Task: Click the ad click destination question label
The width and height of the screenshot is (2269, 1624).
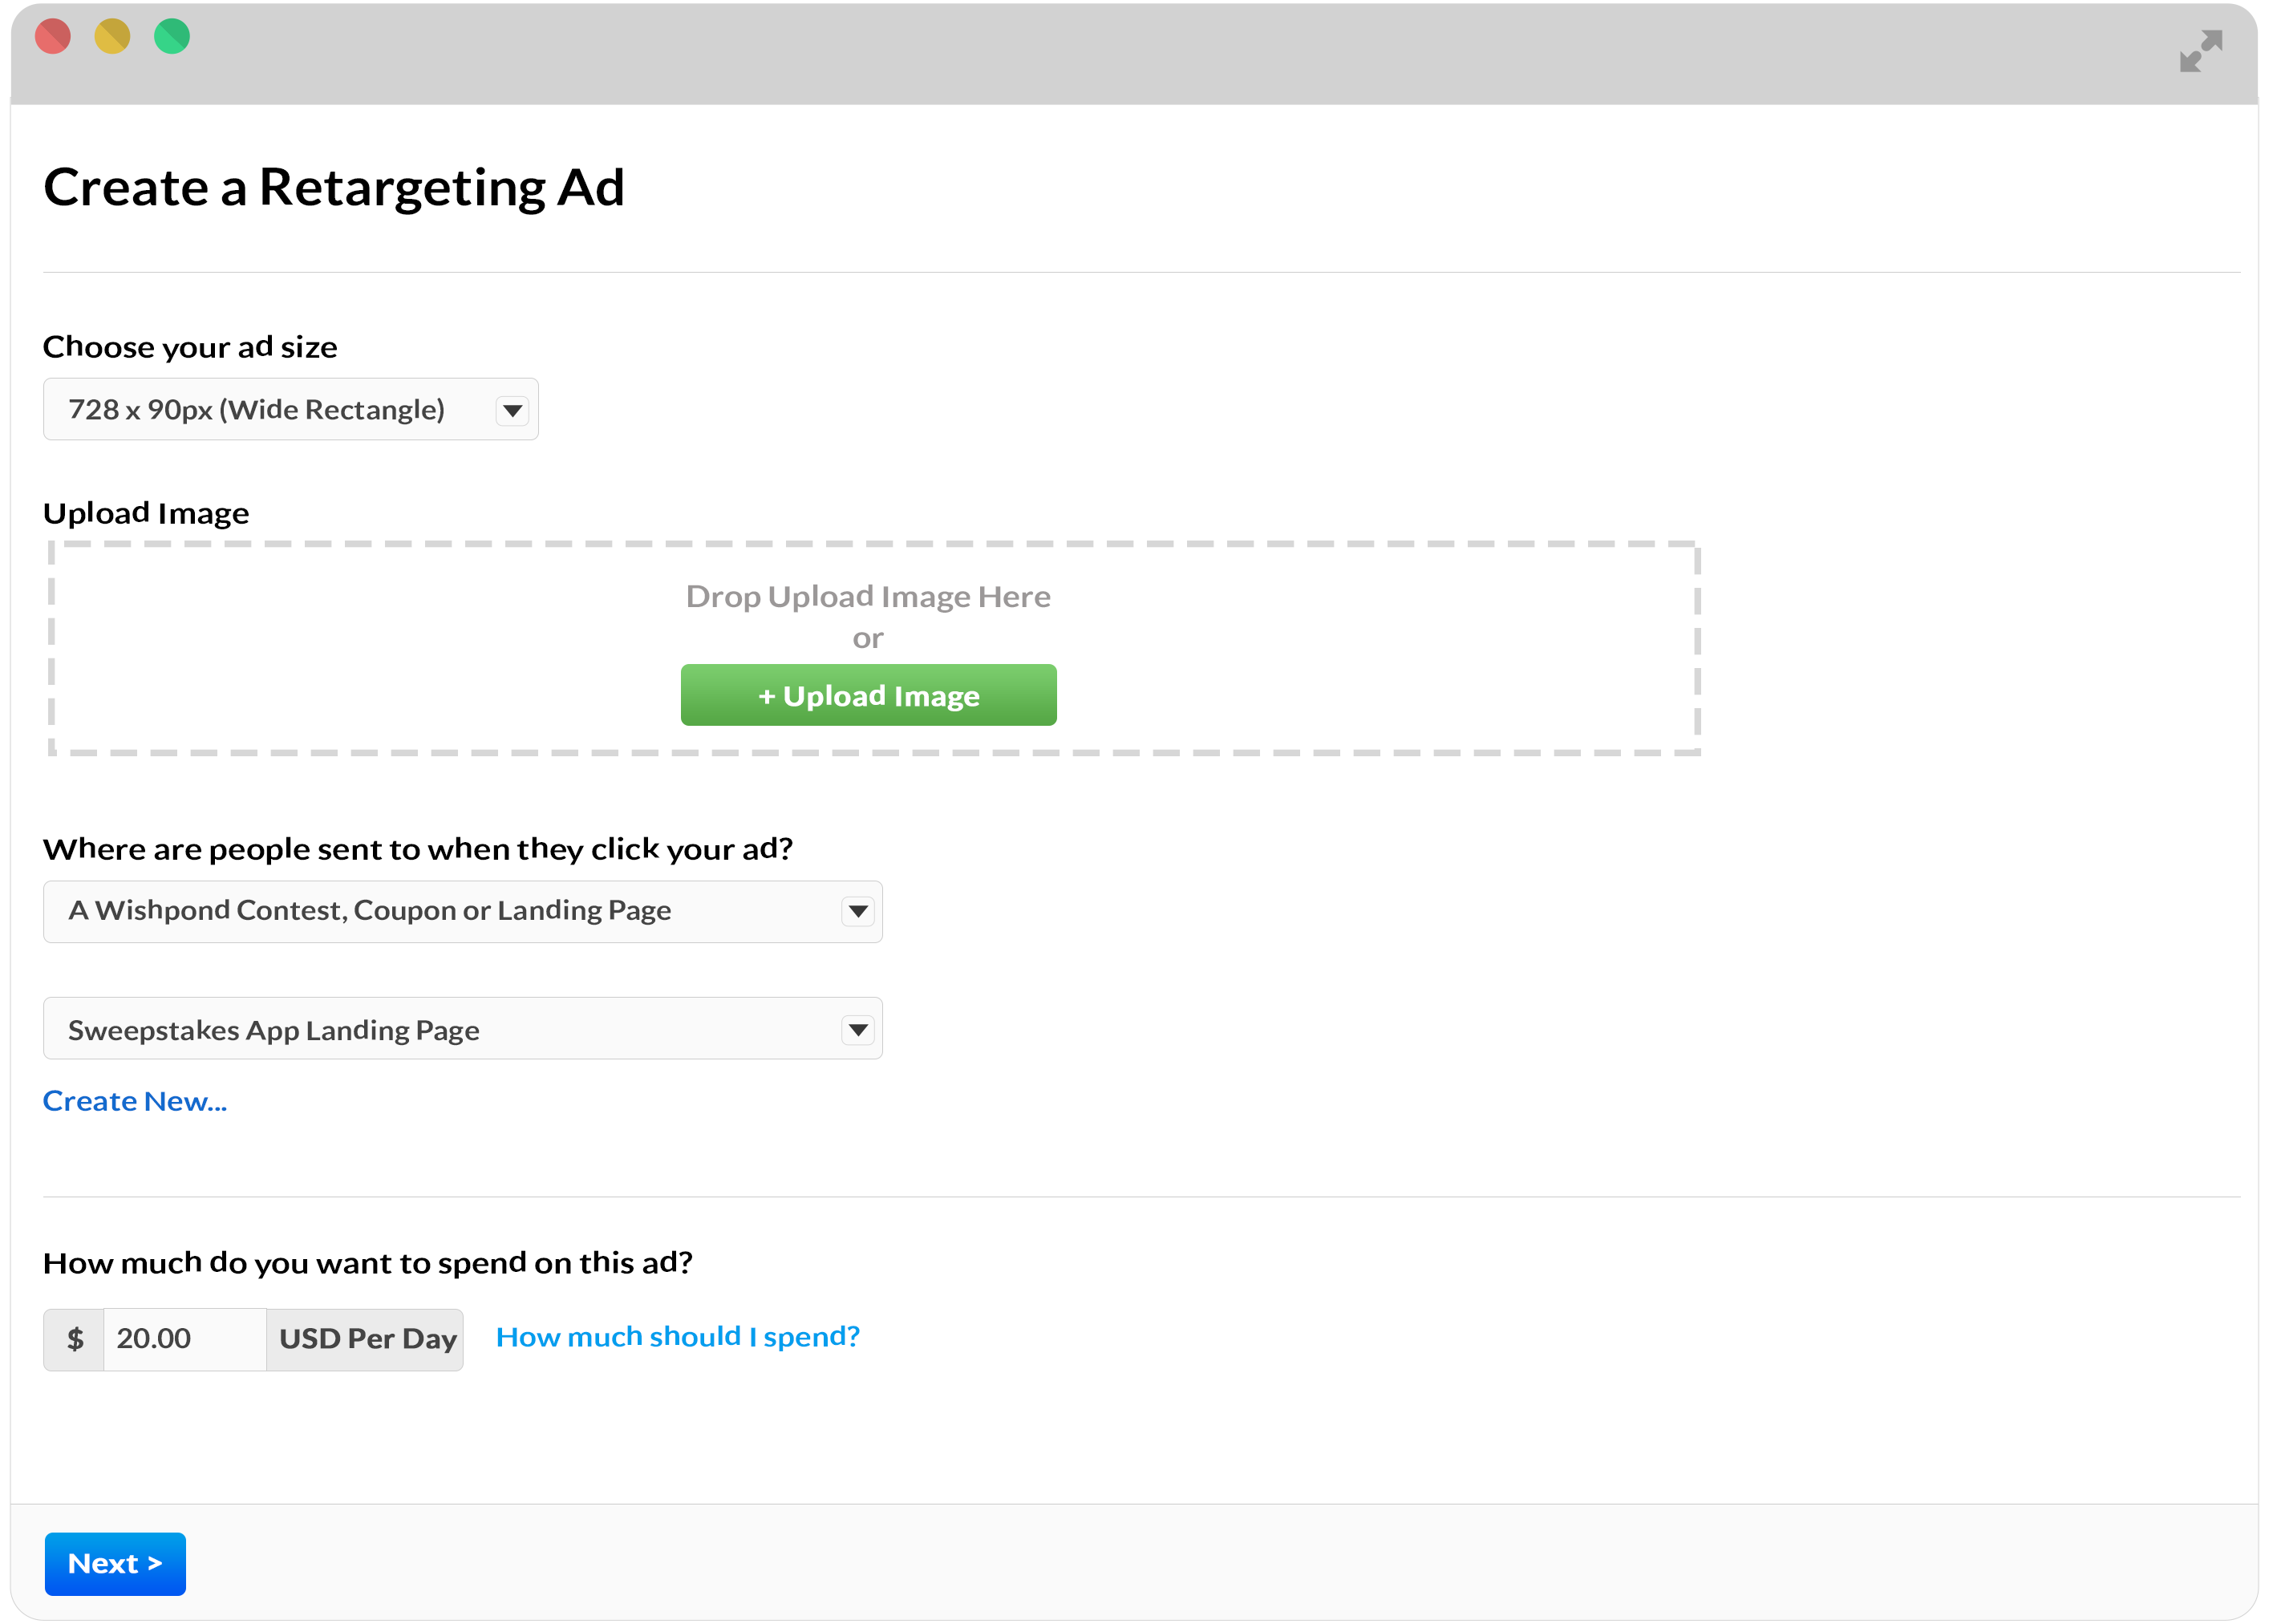Action: [x=418, y=849]
